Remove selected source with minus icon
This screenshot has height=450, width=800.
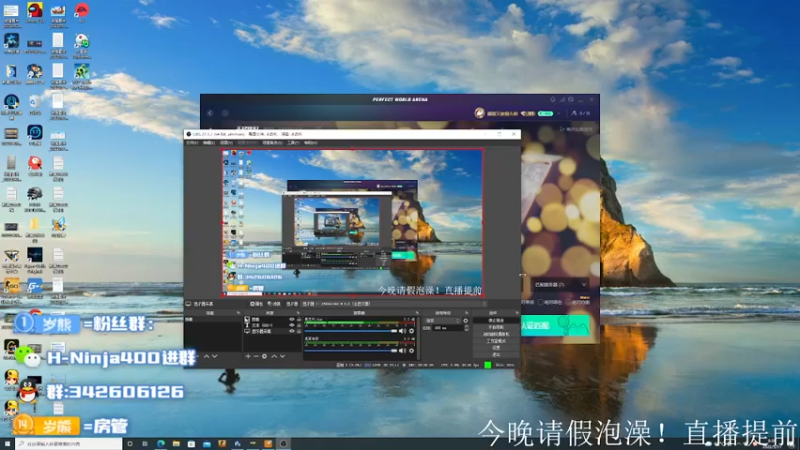point(256,356)
